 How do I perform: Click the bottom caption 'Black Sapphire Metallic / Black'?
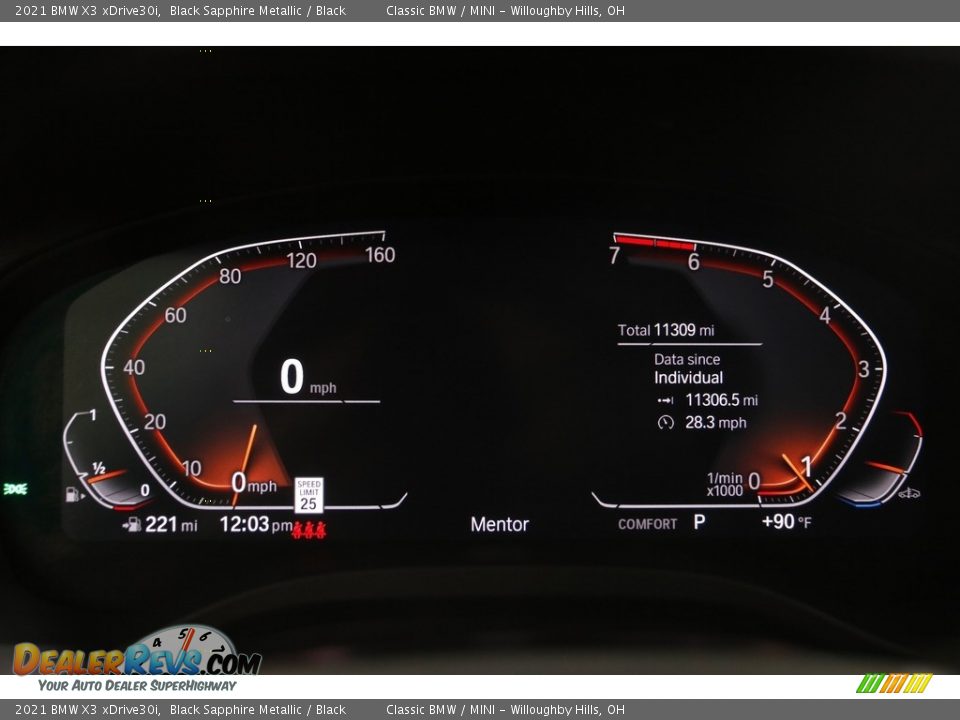pyautogui.click(x=258, y=710)
